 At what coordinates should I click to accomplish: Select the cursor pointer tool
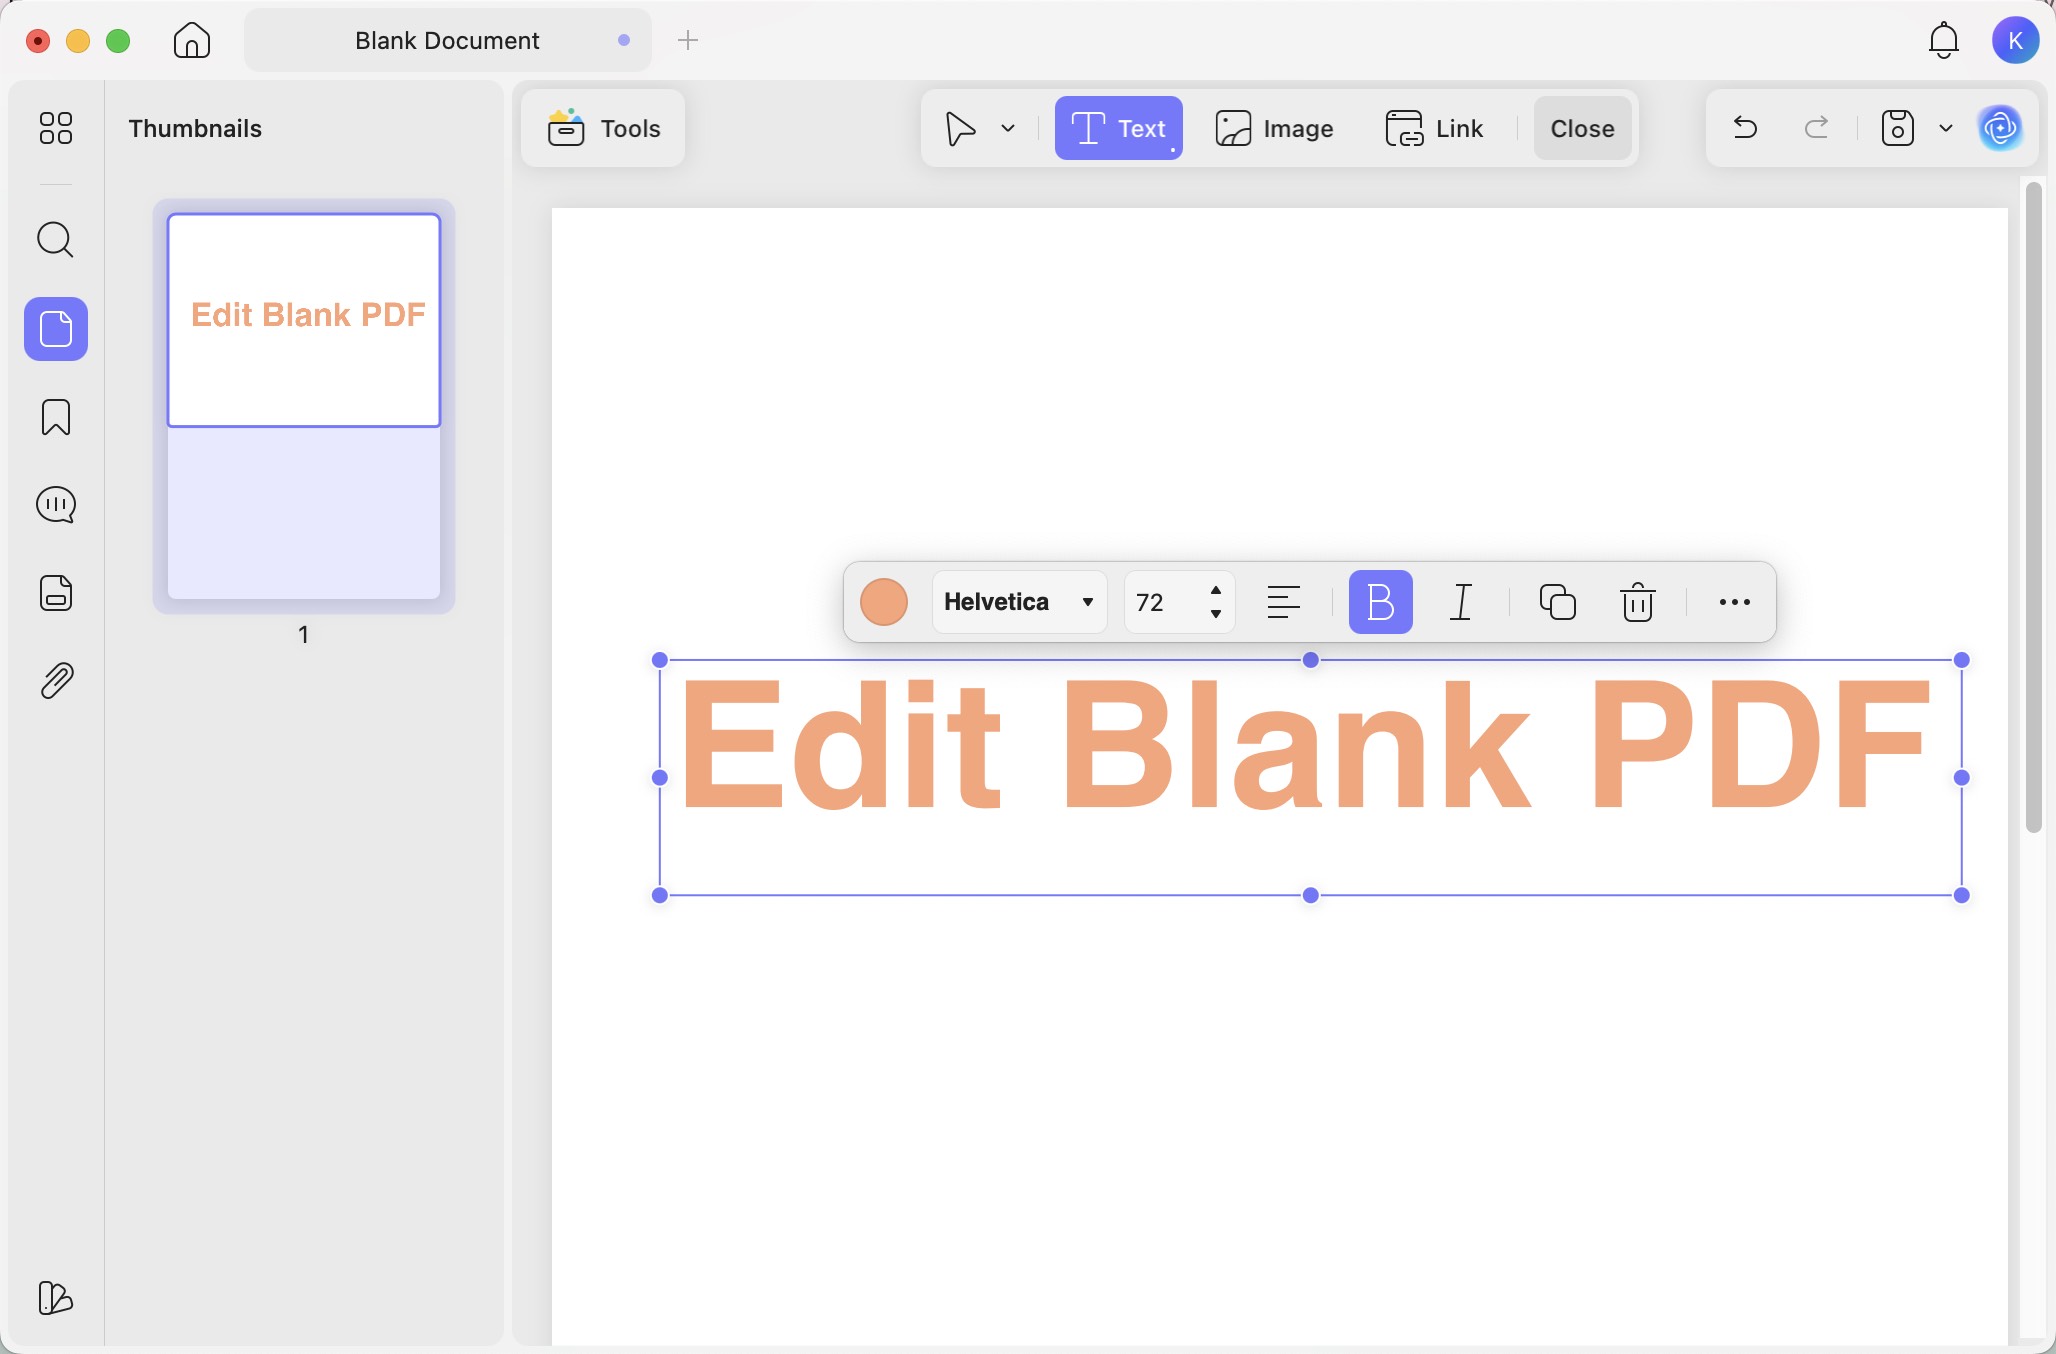(960, 128)
